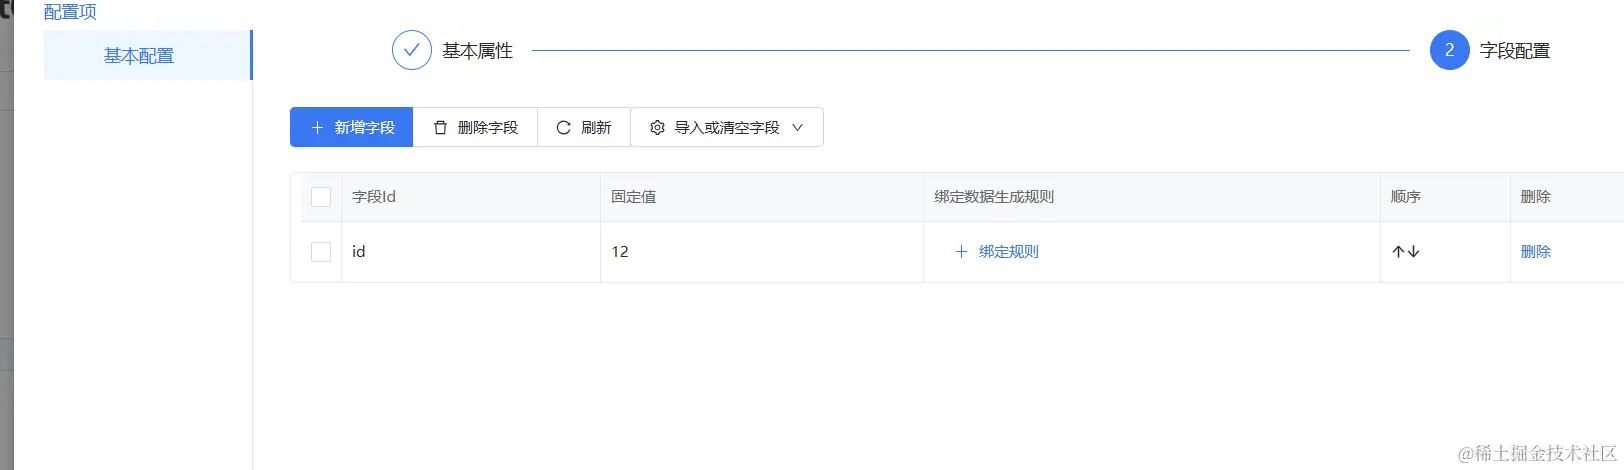The width and height of the screenshot is (1624, 470).
Task: Click the 新增字段 add field button
Action: click(351, 127)
